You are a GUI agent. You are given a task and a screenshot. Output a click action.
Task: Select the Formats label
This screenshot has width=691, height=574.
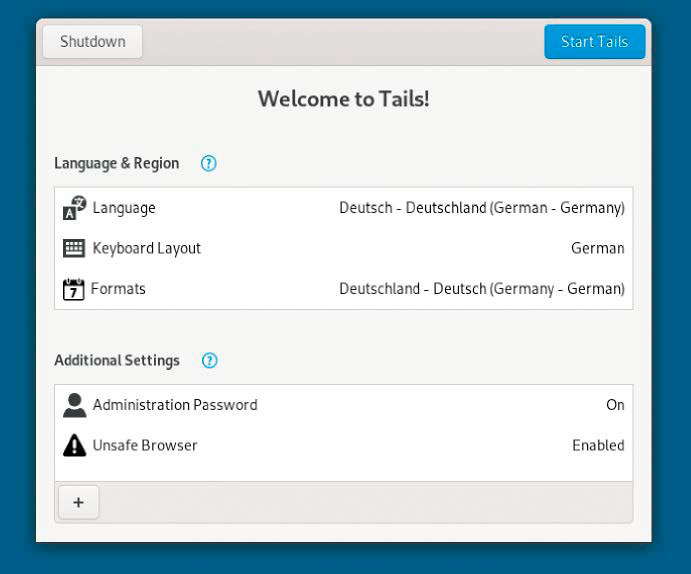pos(118,289)
